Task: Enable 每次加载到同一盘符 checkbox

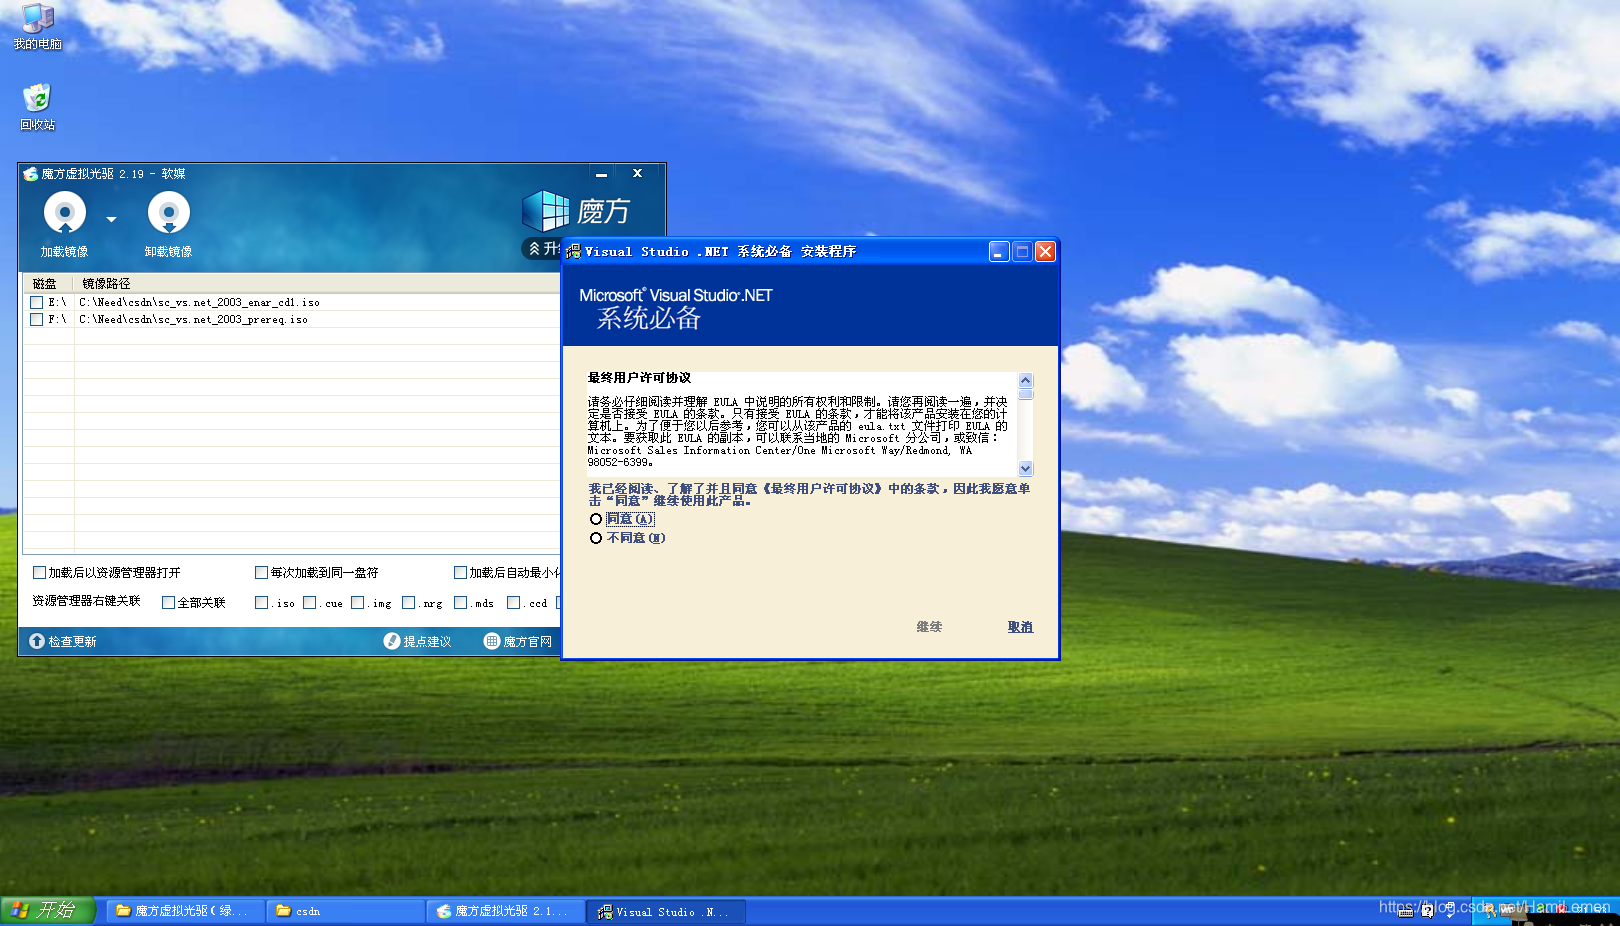Action: (x=261, y=573)
